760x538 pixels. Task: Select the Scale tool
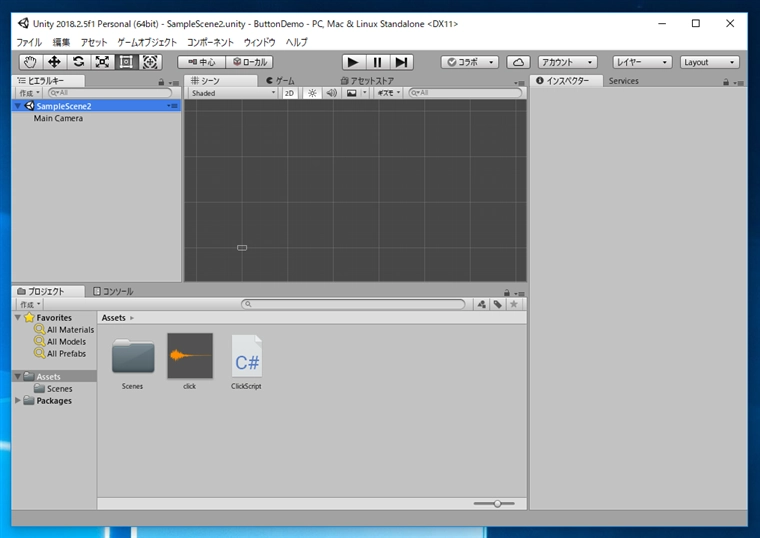tap(102, 62)
